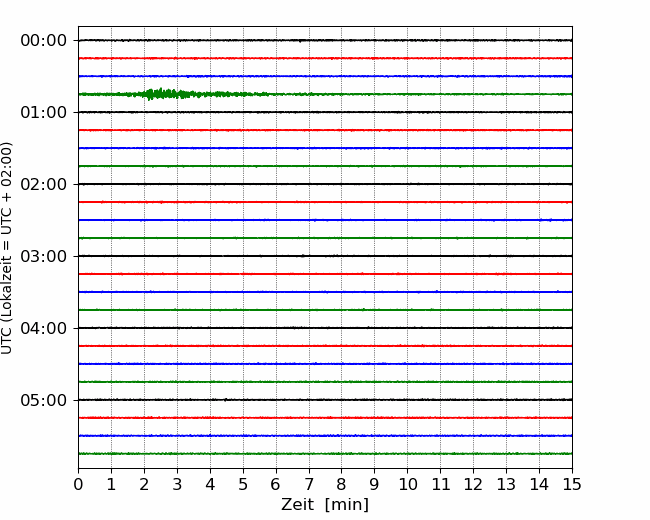Click the x-axis tick label 13
Image resolution: width=650 pixels, height=520 pixels.
tap(506, 484)
